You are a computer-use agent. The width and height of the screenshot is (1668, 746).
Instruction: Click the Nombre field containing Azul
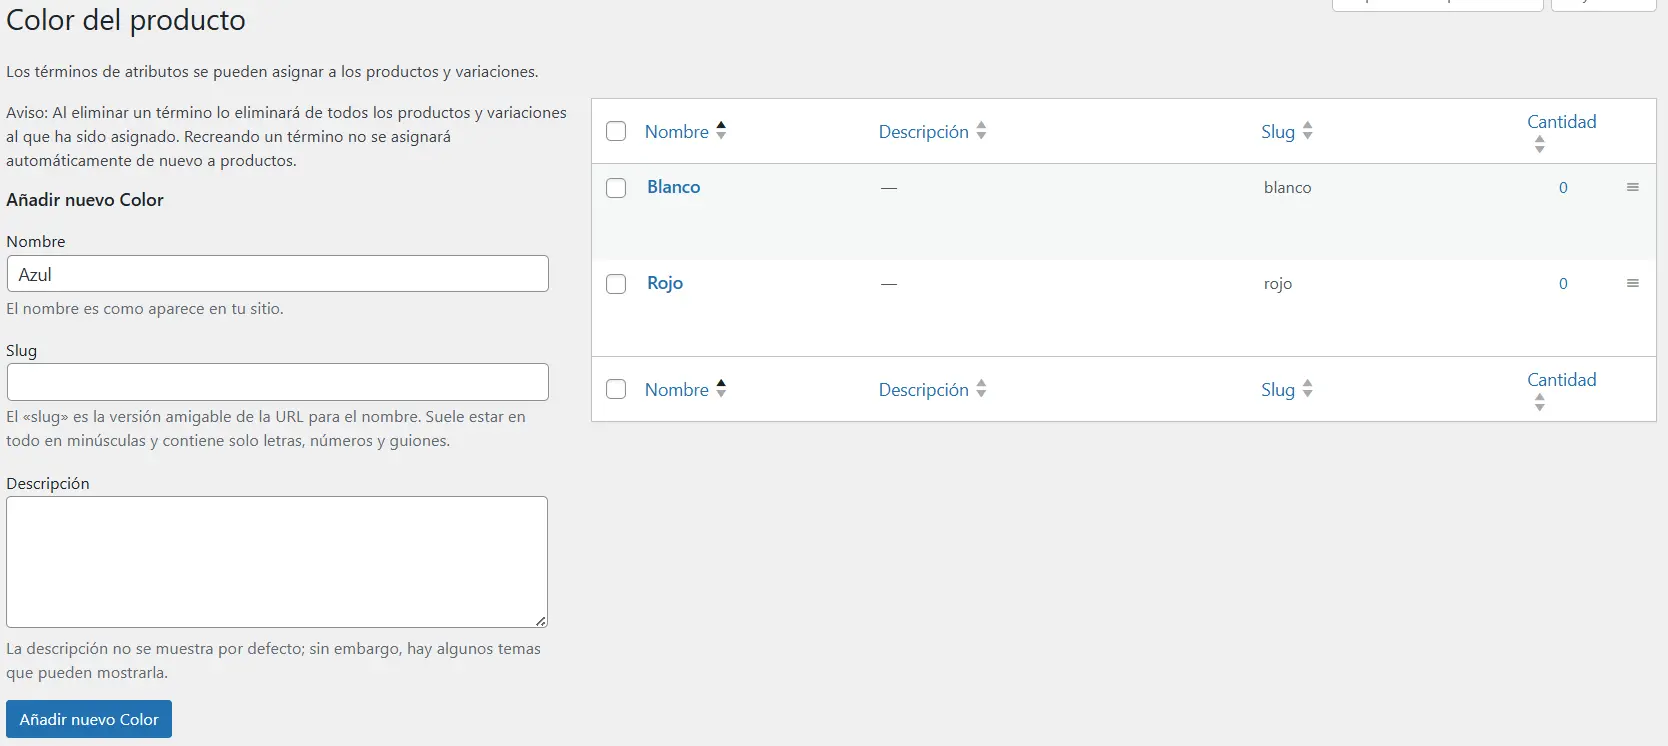277,274
